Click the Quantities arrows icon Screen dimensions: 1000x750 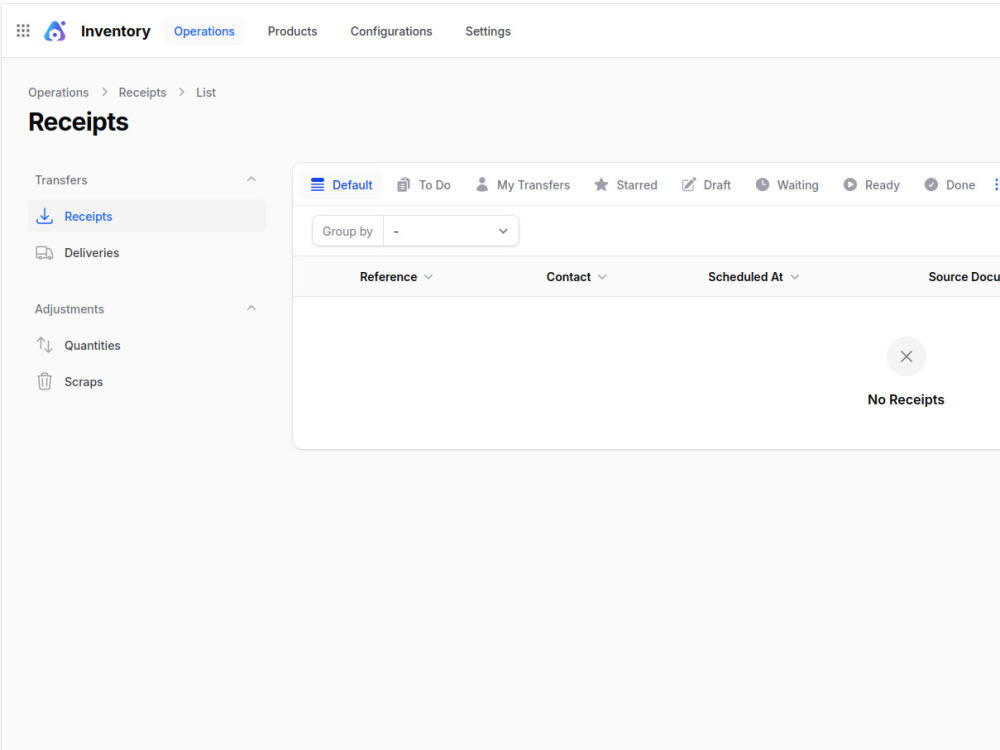click(44, 345)
